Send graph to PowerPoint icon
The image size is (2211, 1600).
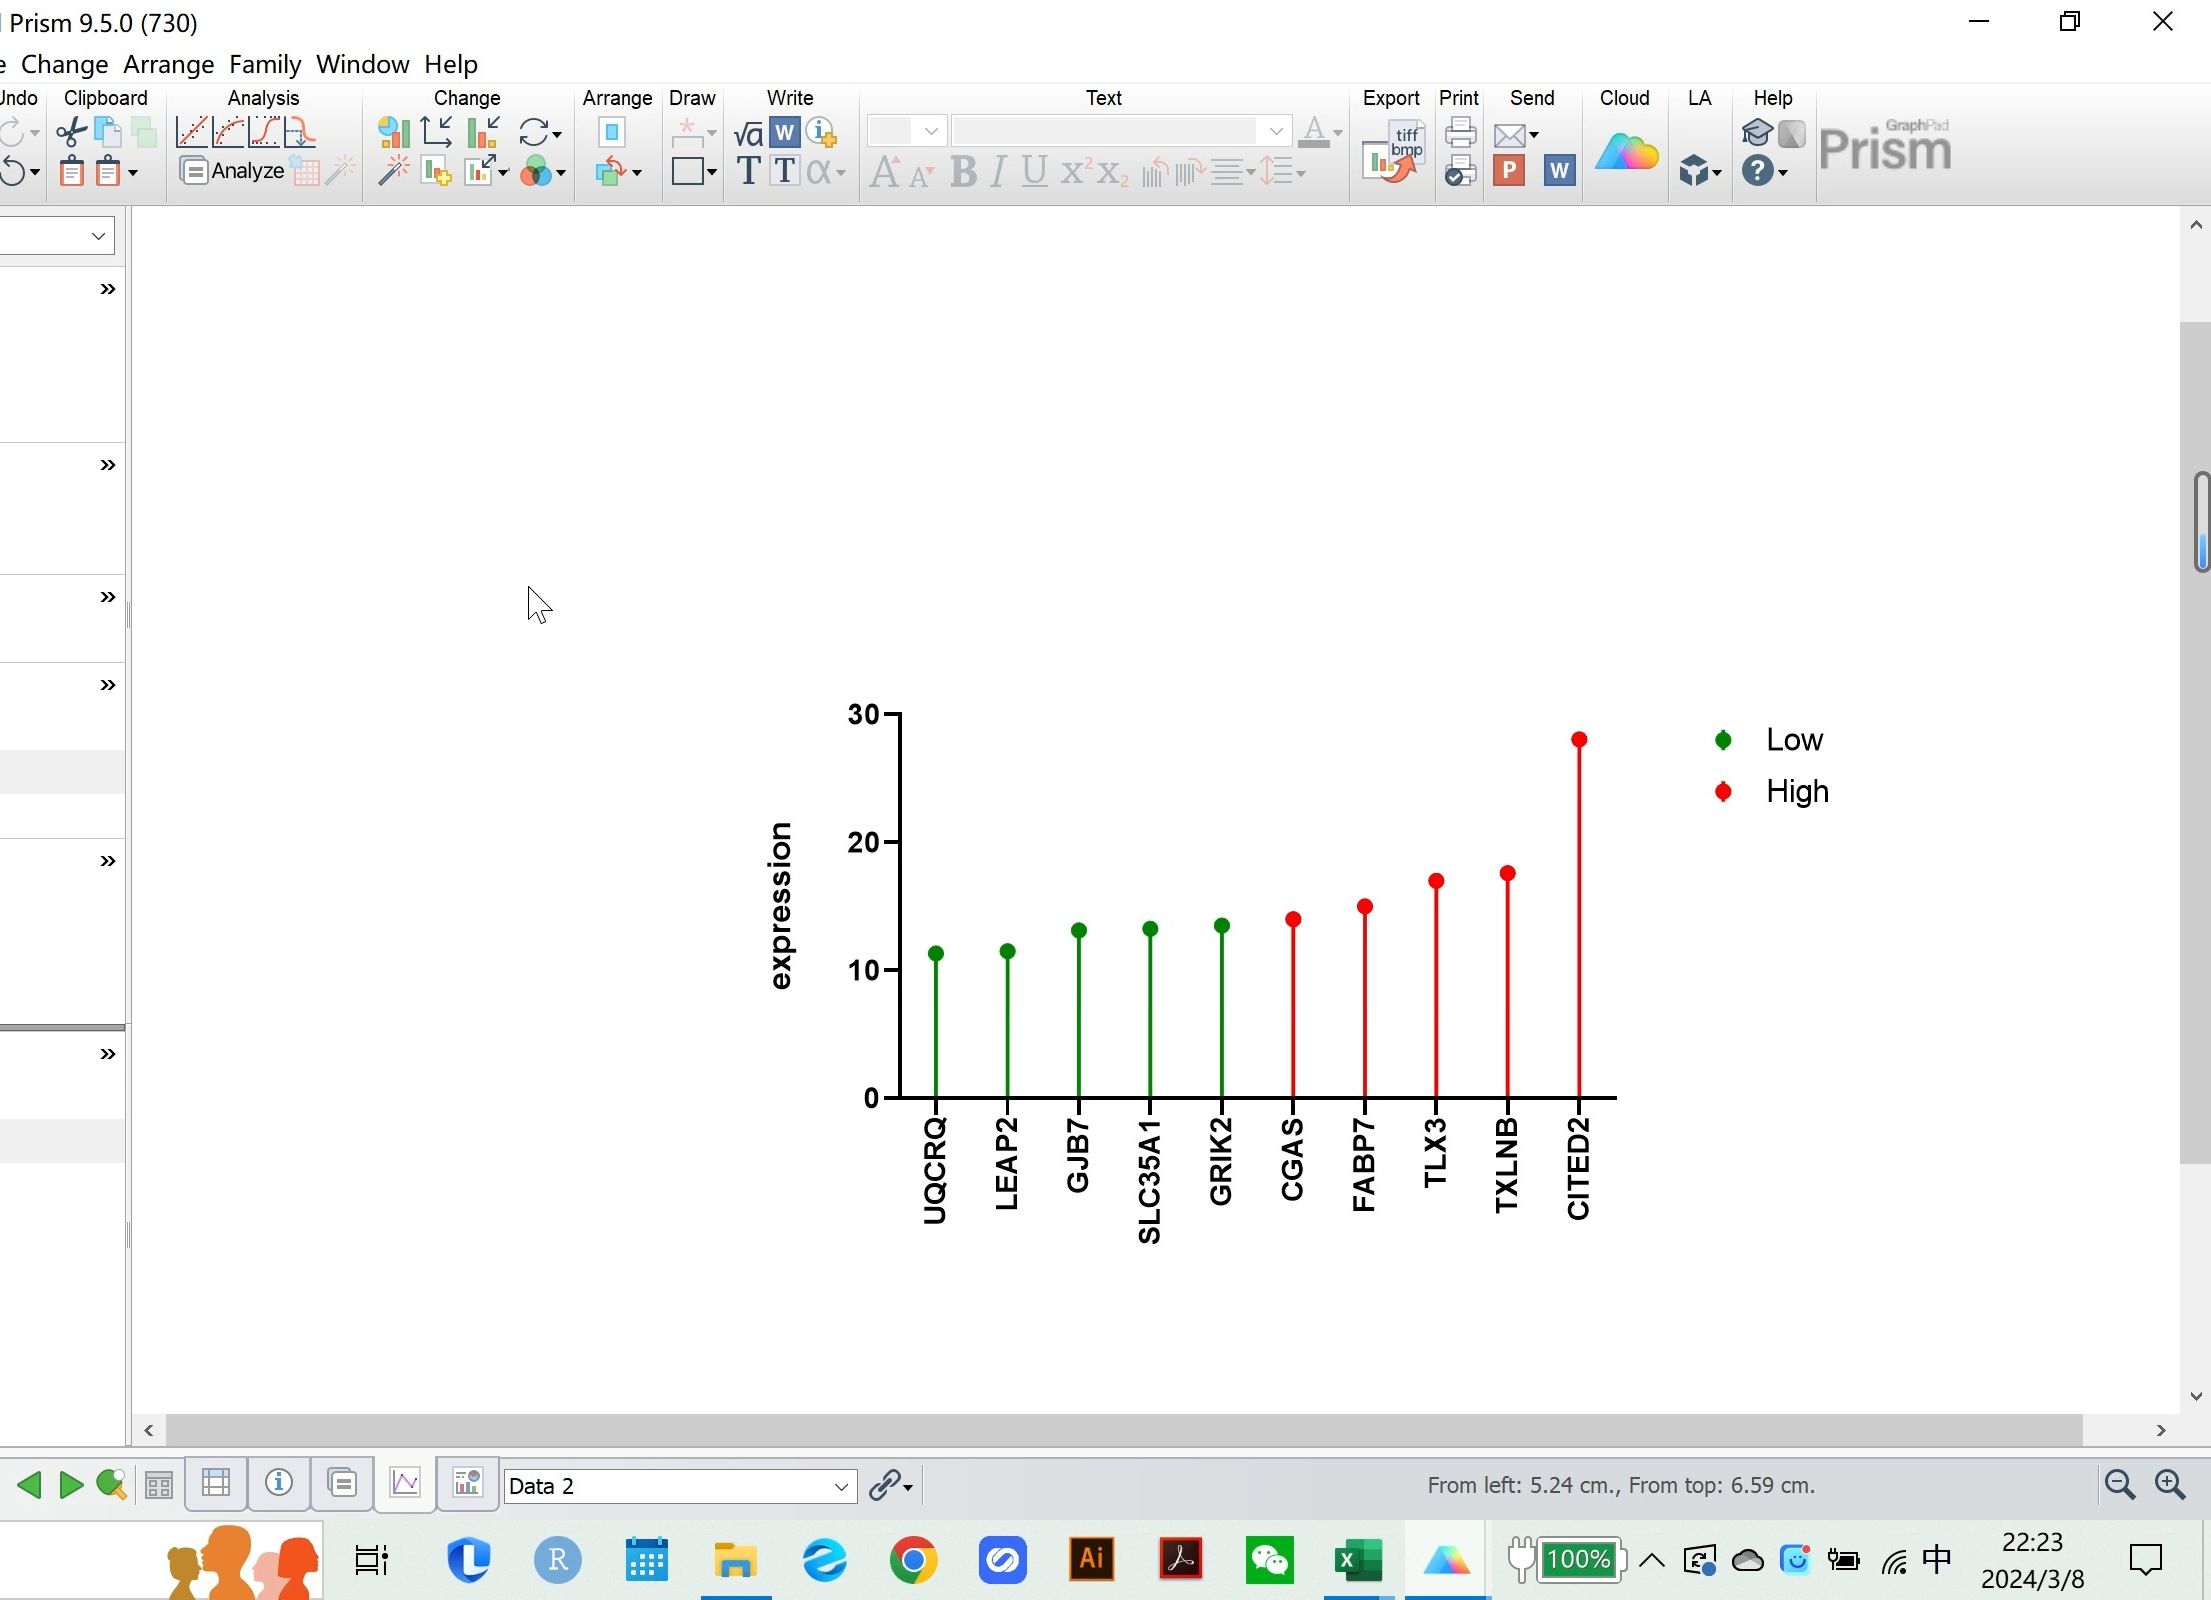coord(1508,171)
